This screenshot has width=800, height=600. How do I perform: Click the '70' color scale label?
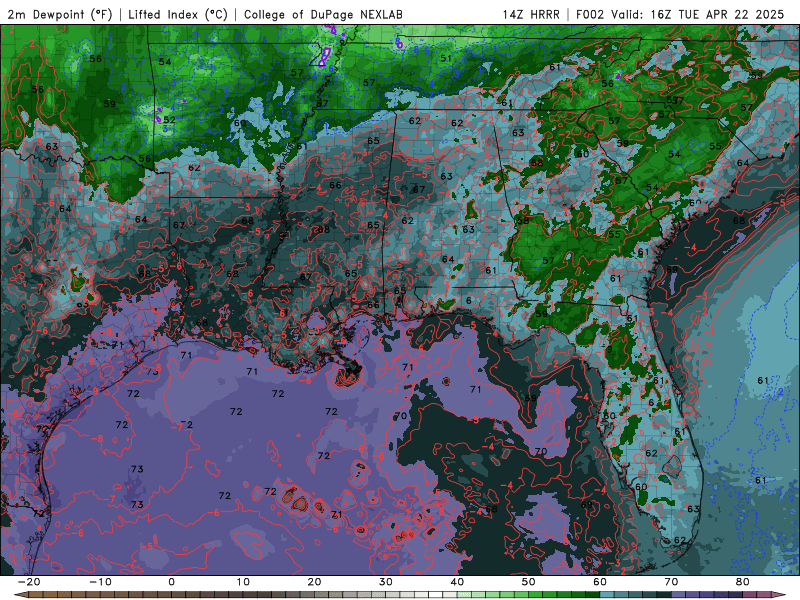click(x=671, y=582)
